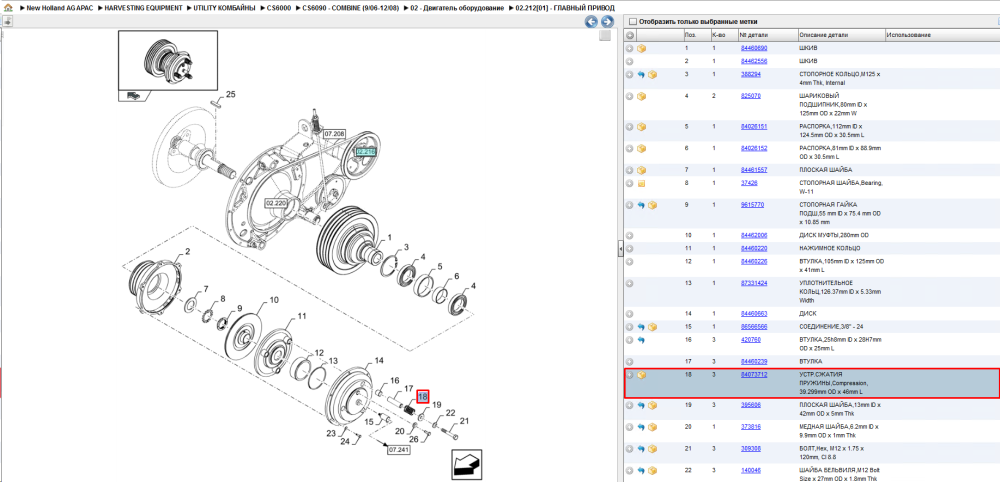Image resolution: width=1000 pixels, height=482 pixels.
Task: Click the pulley thumbnail image in diagram
Action: point(168,61)
